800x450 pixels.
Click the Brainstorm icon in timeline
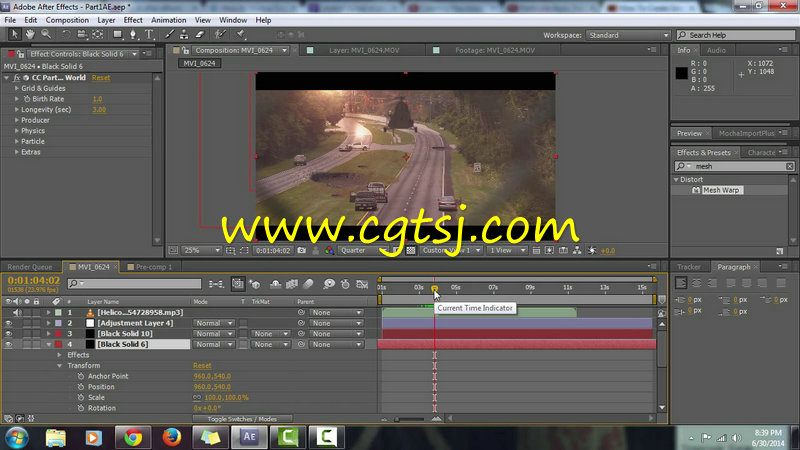pos(329,284)
